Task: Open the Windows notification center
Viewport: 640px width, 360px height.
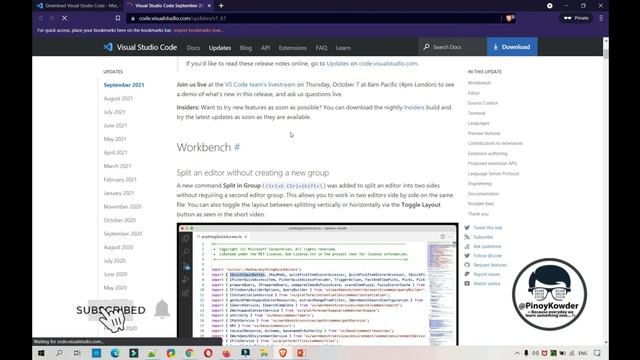Action: coord(597,353)
